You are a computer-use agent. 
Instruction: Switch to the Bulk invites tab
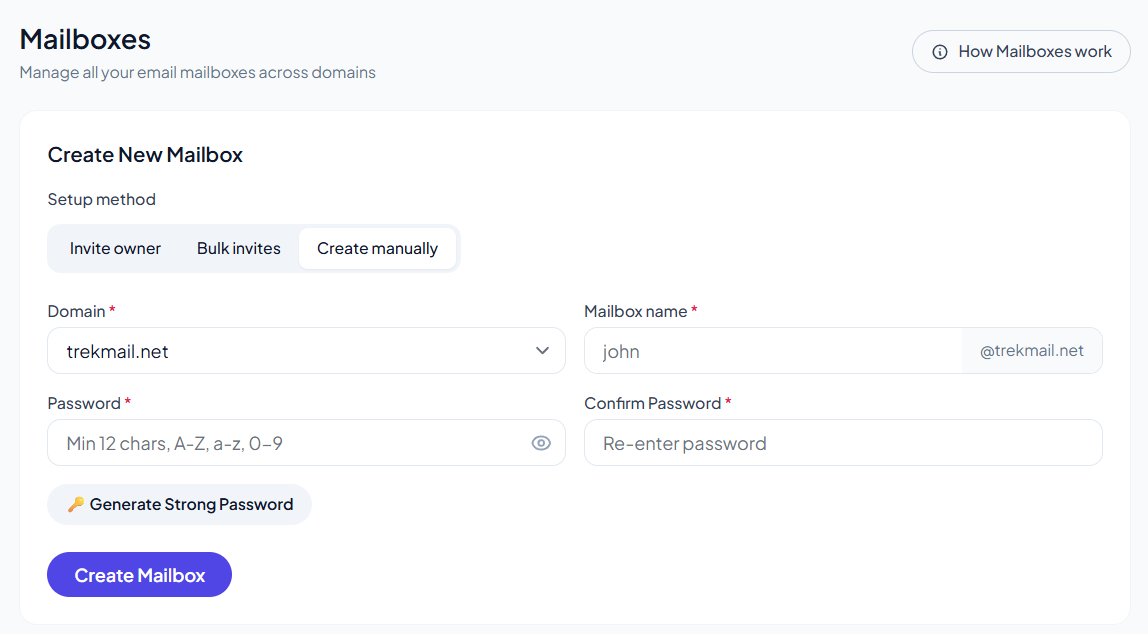[x=238, y=248]
